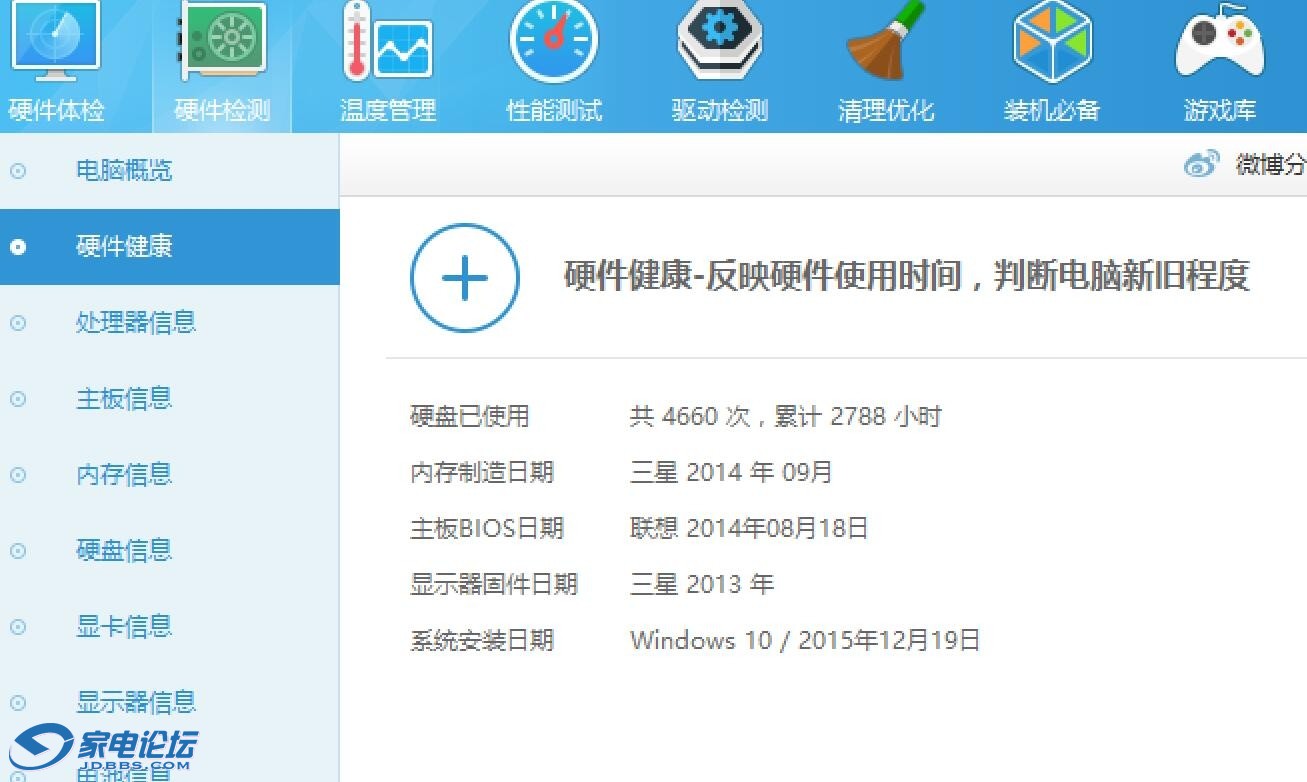The width and height of the screenshot is (1307, 782).
Task: Open the 装机必备 software center icon
Action: coord(1051,55)
